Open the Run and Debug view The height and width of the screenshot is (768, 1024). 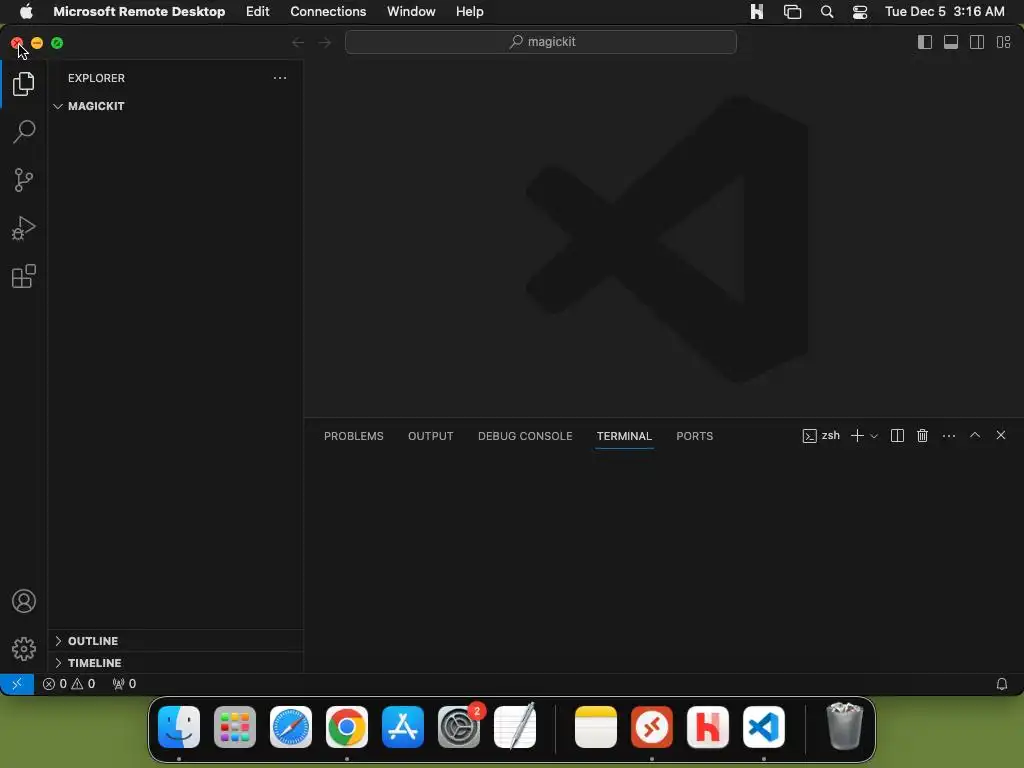[x=24, y=228]
